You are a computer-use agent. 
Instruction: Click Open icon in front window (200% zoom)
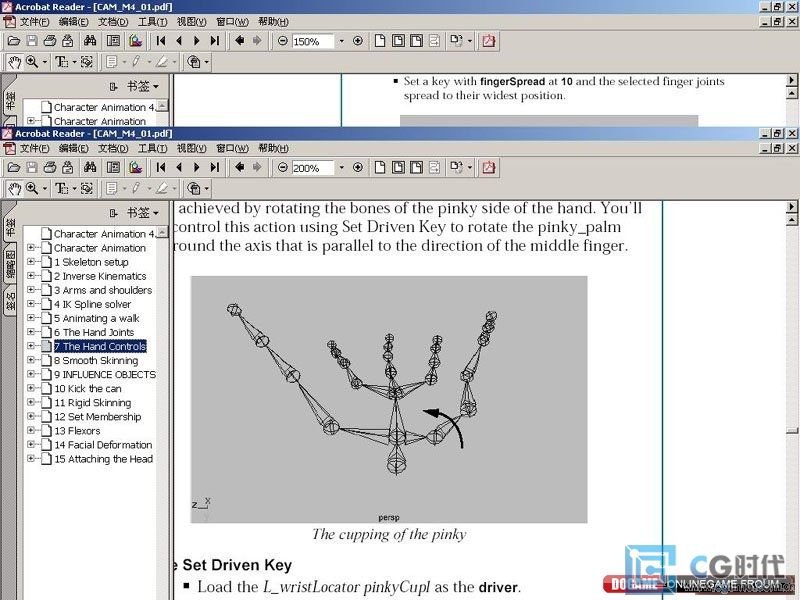(14, 167)
